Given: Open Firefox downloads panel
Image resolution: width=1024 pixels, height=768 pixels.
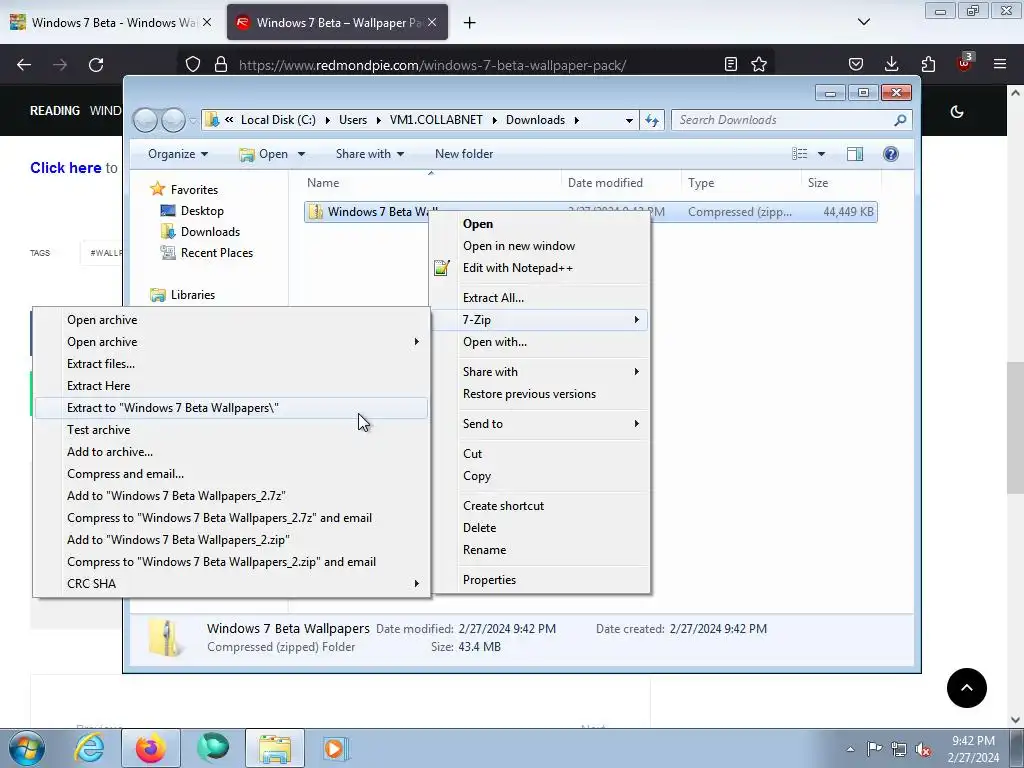Looking at the screenshot, I should tap(891, 64).
